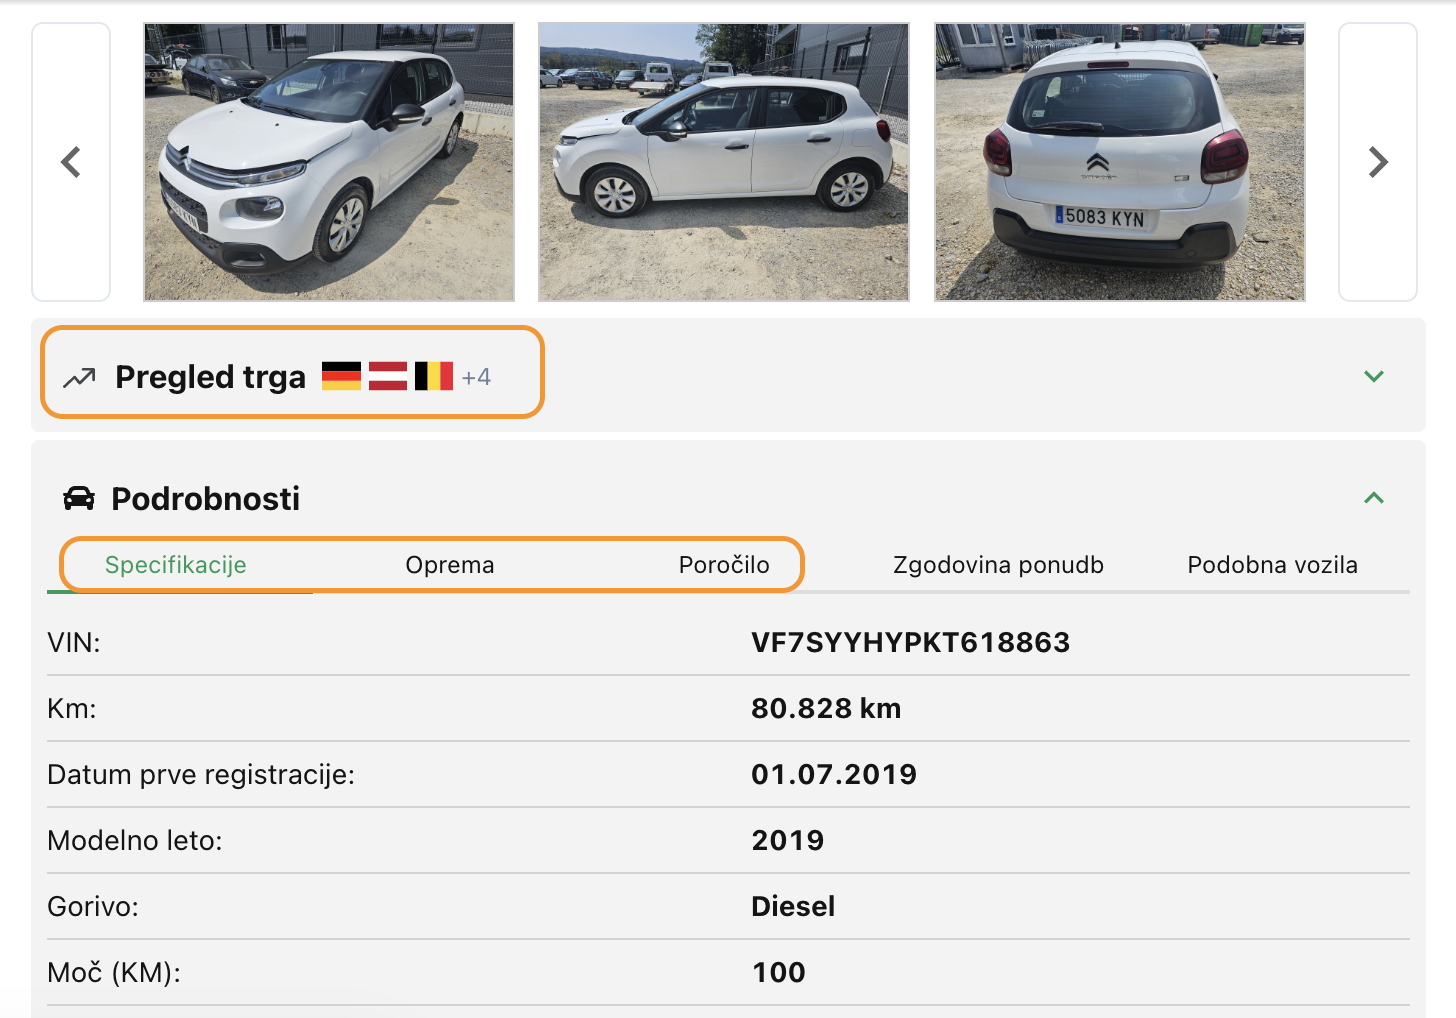
Task: Open the rear view car photo
Action: [1120, 162]
